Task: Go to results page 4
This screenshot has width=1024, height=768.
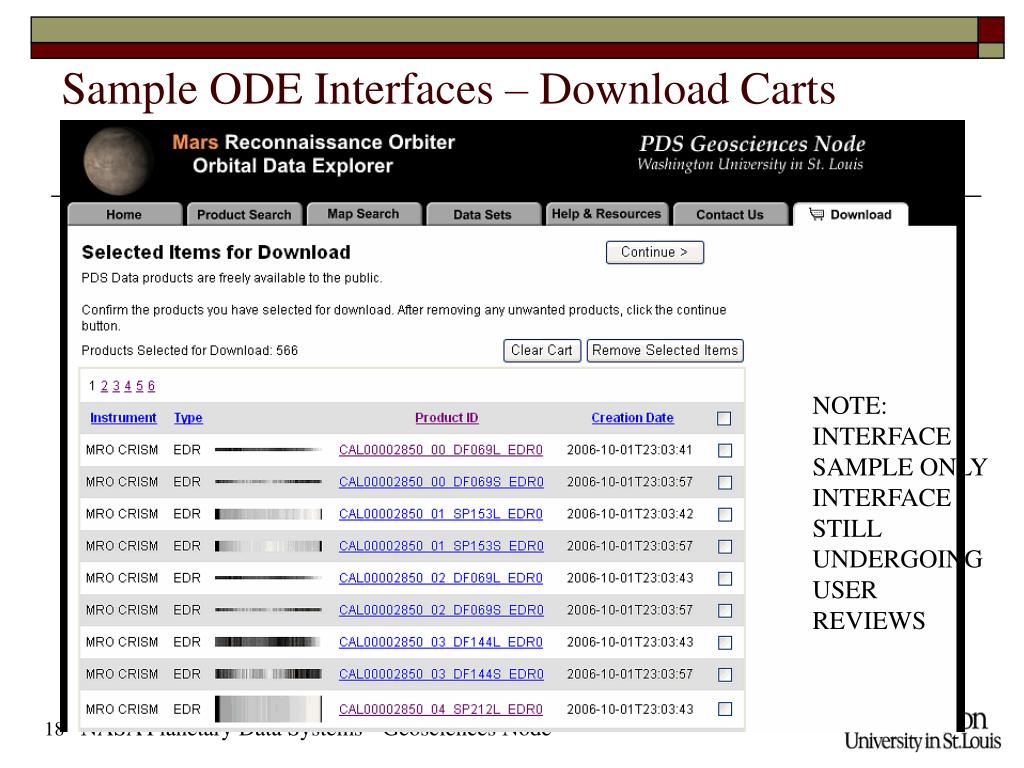Action: 127,386
